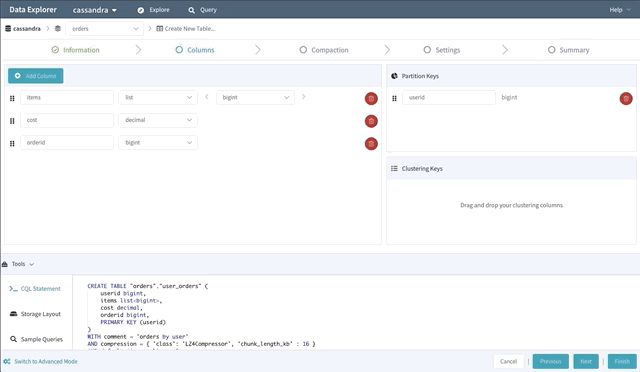Open the bigint type dropdown for orderid
This screenshot has height=372, width=640.
(x=158, y=143)
